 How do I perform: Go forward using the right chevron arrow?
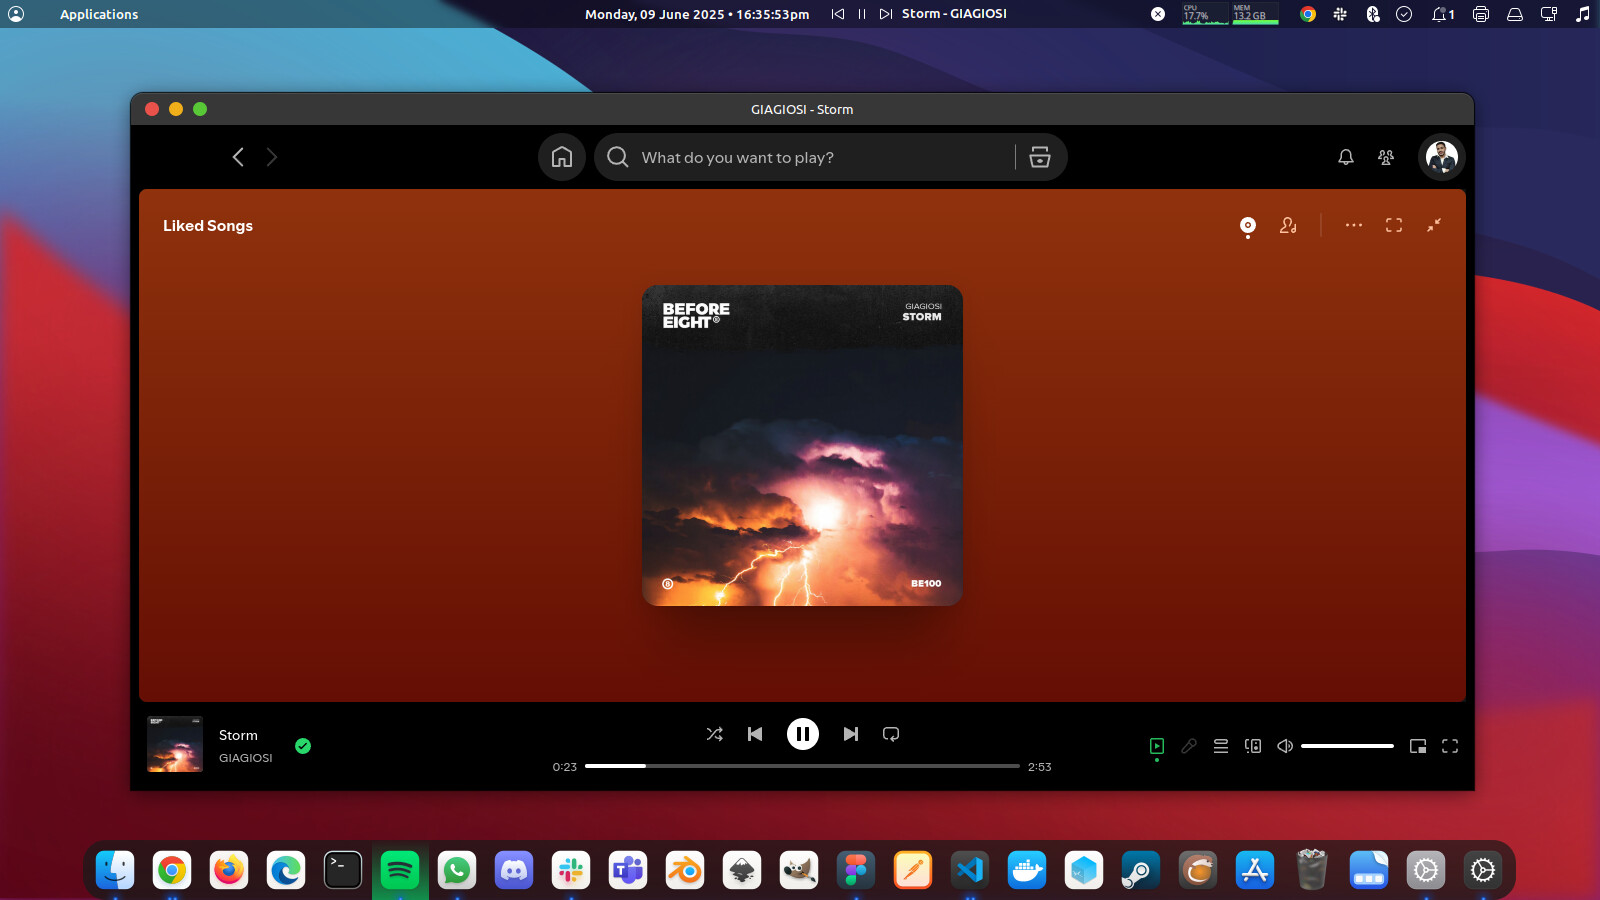271,157
